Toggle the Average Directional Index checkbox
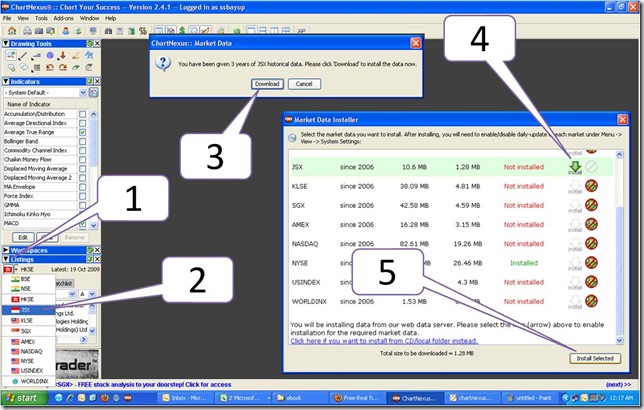644x410 pixels. [83, 123]
